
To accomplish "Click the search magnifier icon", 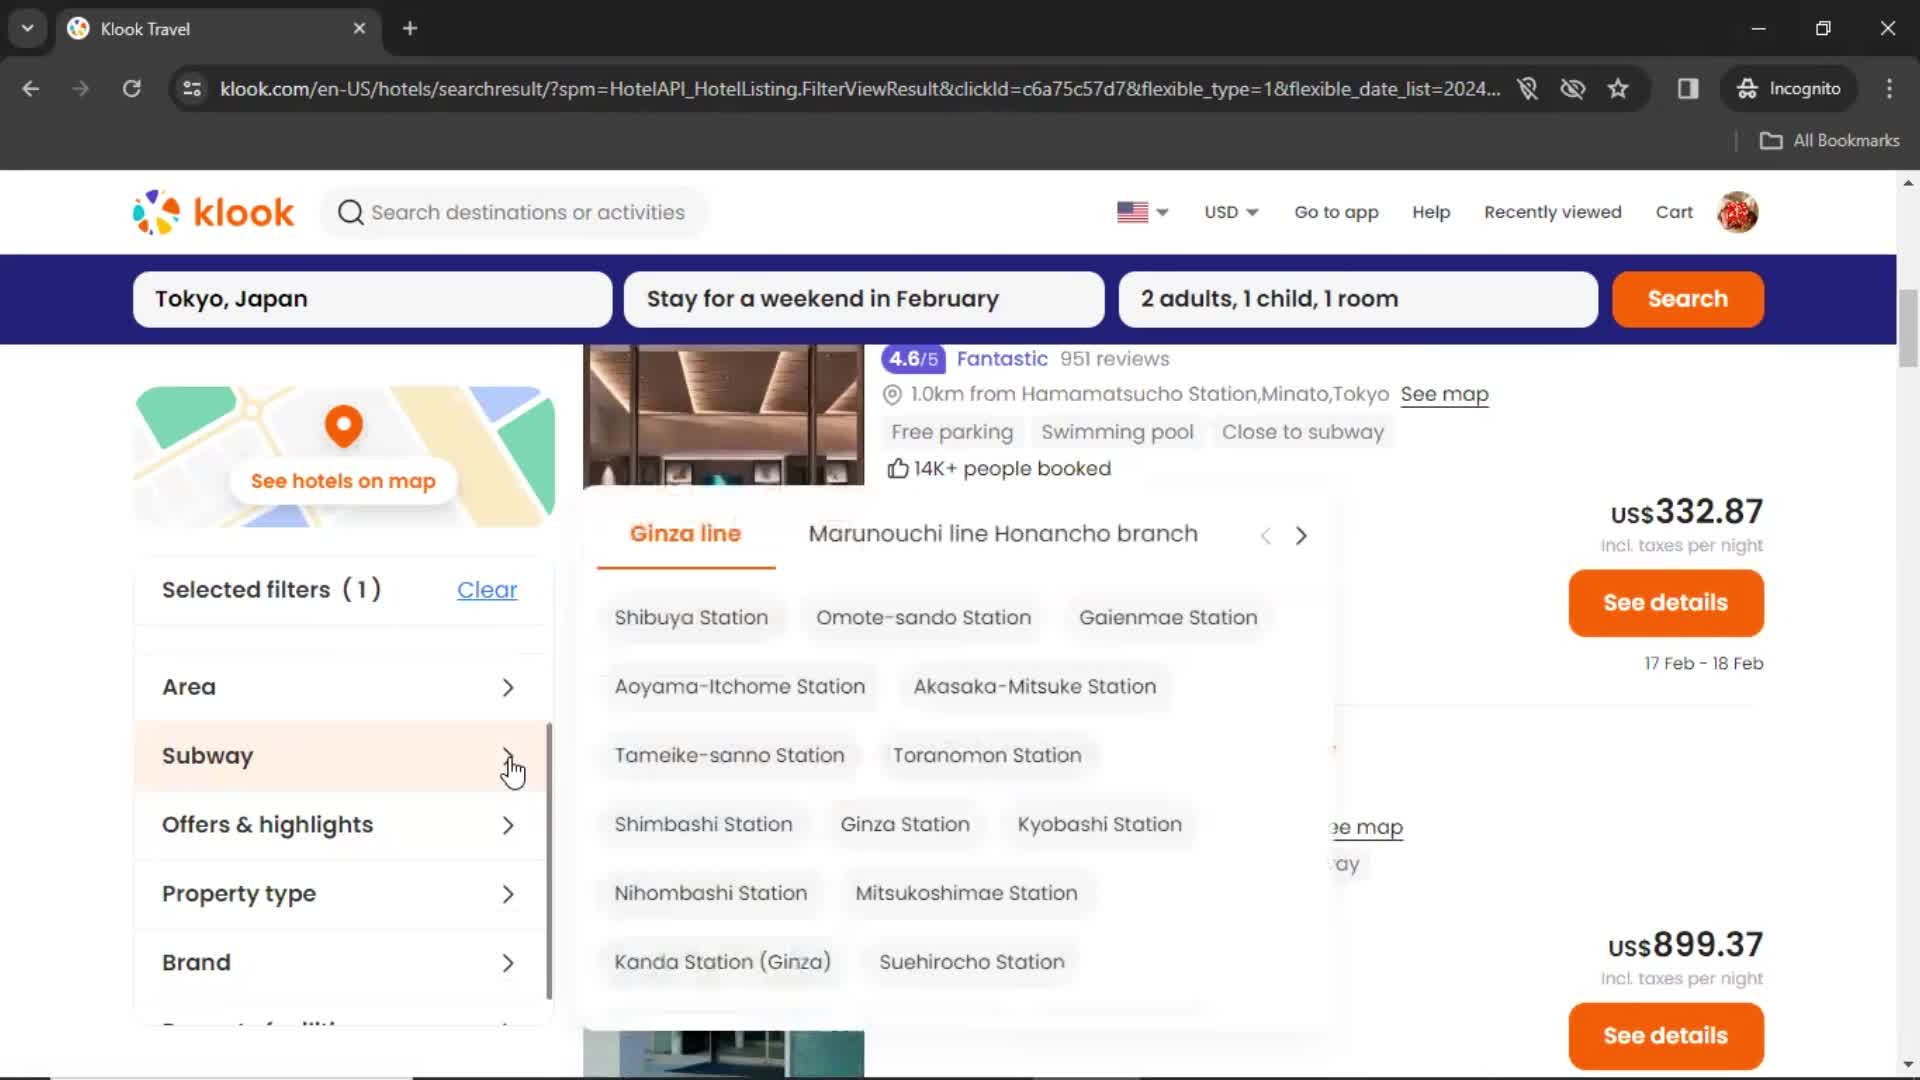I will coord(350,212).
